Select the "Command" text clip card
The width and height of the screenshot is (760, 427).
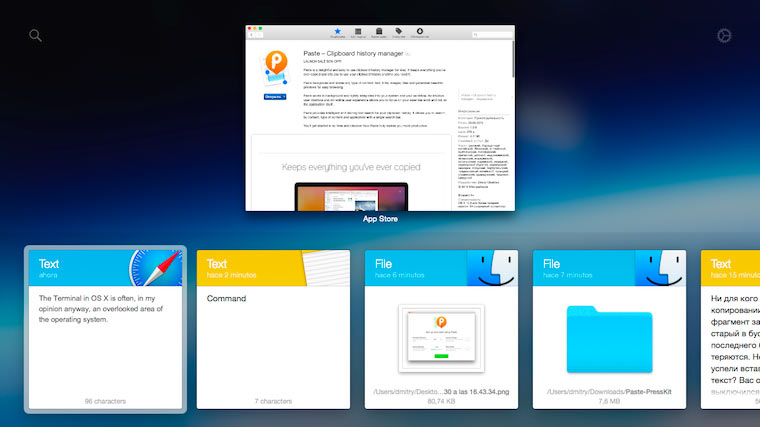point(273,330)
